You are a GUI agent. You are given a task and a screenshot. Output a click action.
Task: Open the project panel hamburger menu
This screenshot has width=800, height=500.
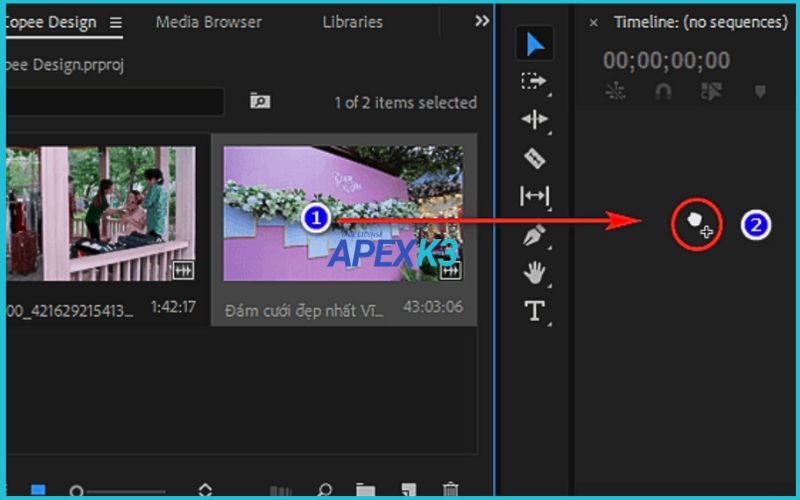pyautogui.click(x=115, y=22)
